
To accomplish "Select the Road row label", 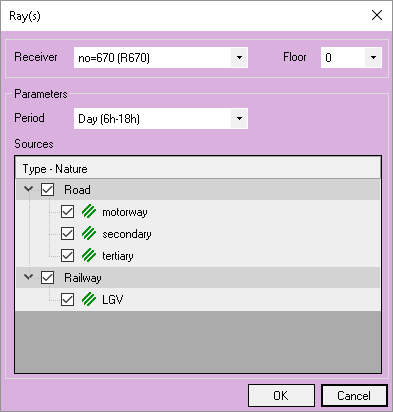I will pyautogui.click(x=77, y=190).
